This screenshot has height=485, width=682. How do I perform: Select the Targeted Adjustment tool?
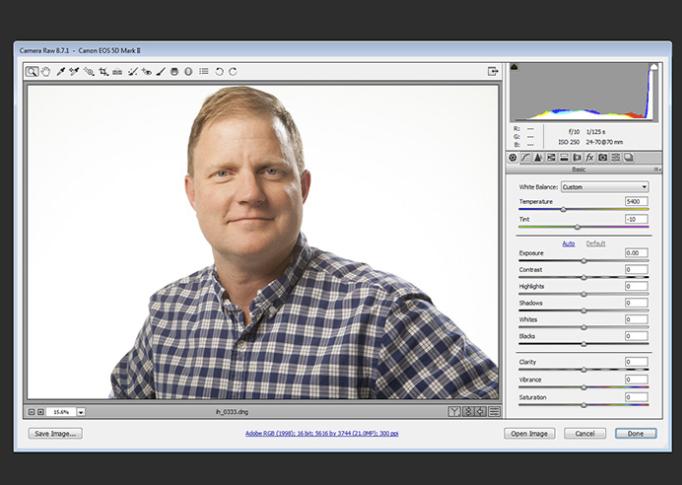tap(89, 72)
